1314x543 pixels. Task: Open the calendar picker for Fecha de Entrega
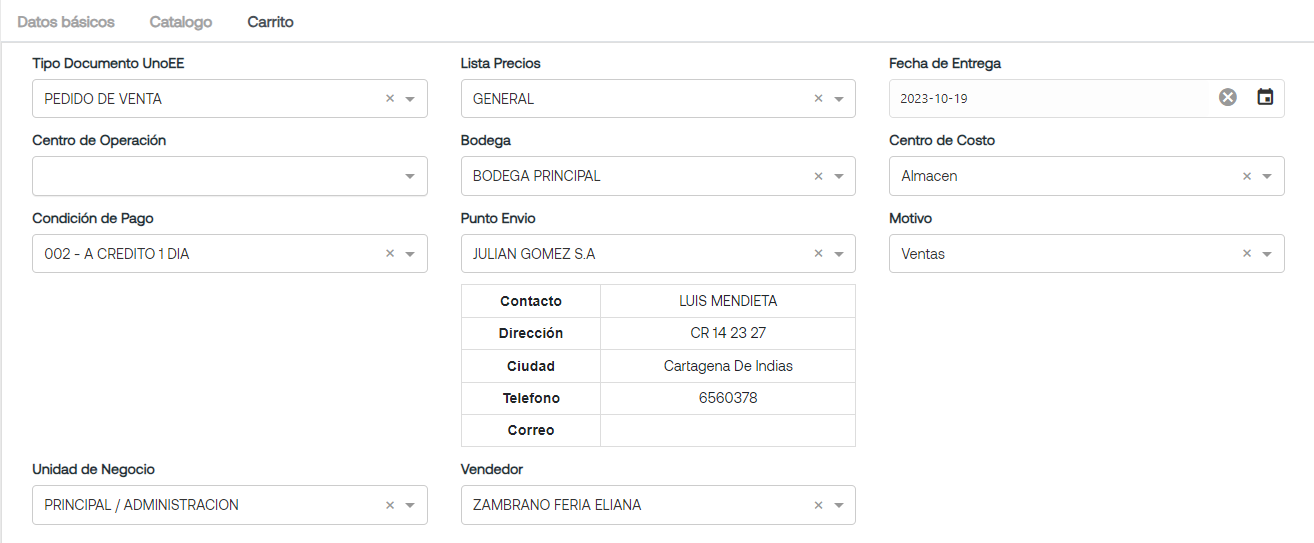1265,97
